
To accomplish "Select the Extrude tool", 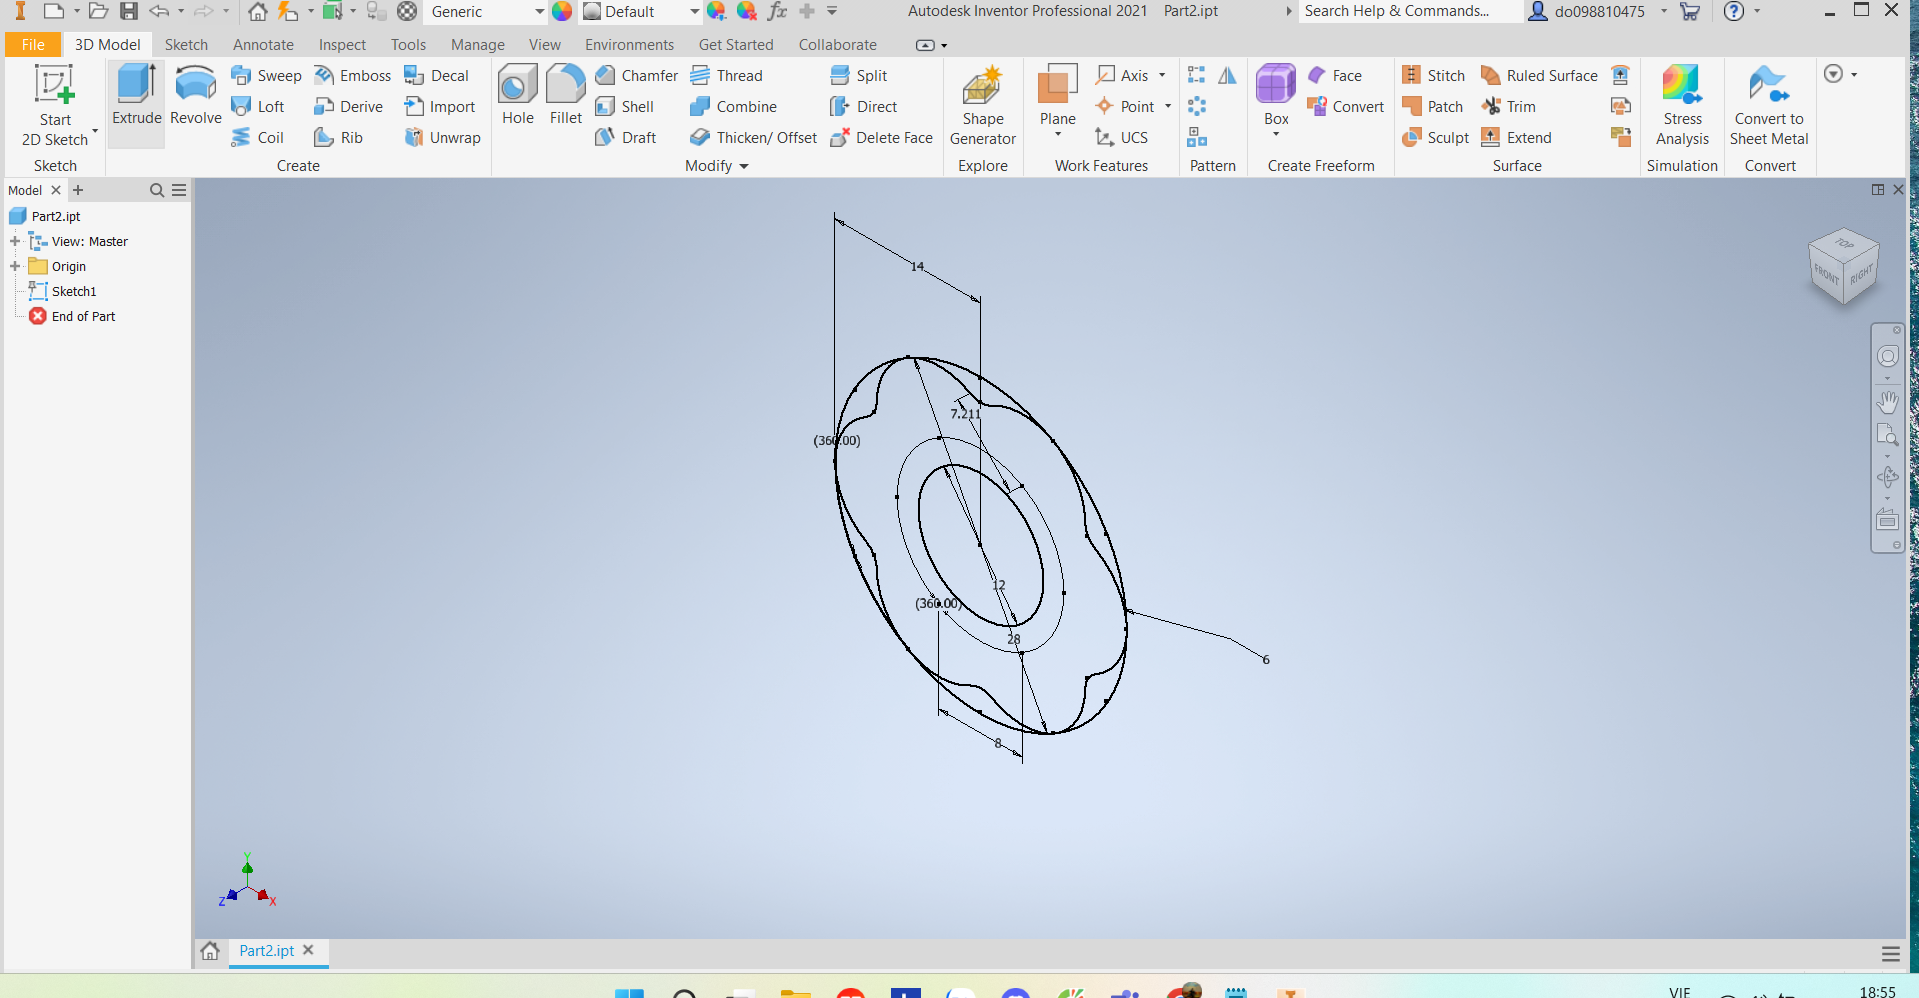I will (136, 96).
